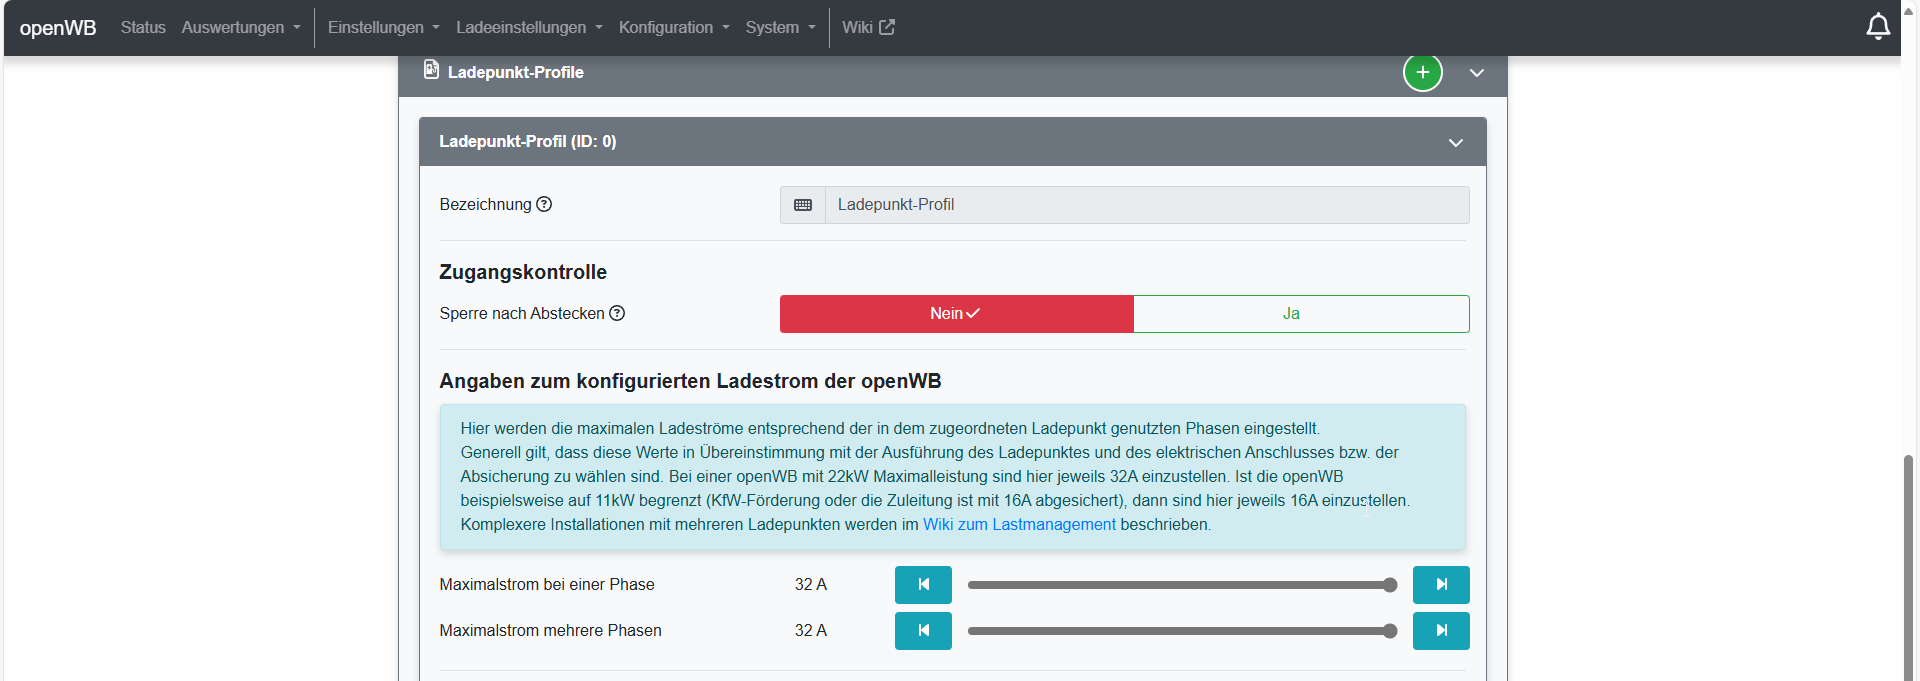Open the Einstellungen dropdown menu
The image size is (1920, 681).
tap(383, 27)
